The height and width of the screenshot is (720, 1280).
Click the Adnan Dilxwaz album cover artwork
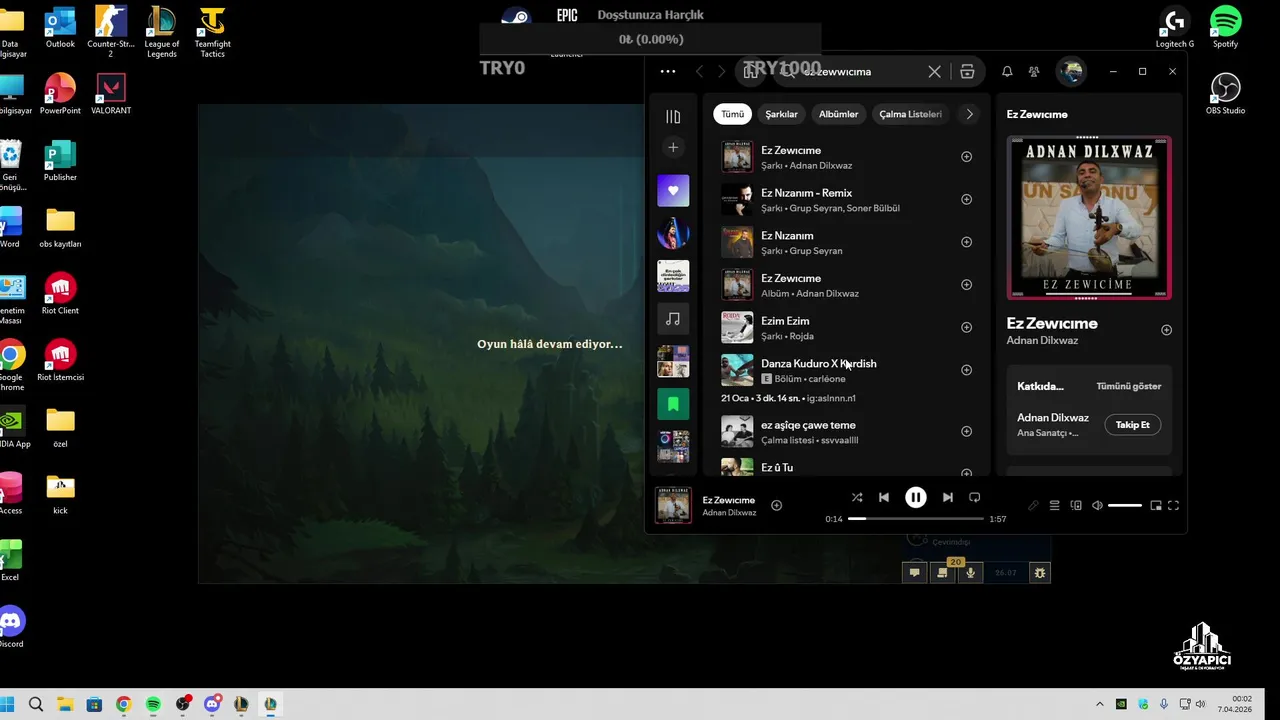pyautogui.click(x=1089, y=218)
